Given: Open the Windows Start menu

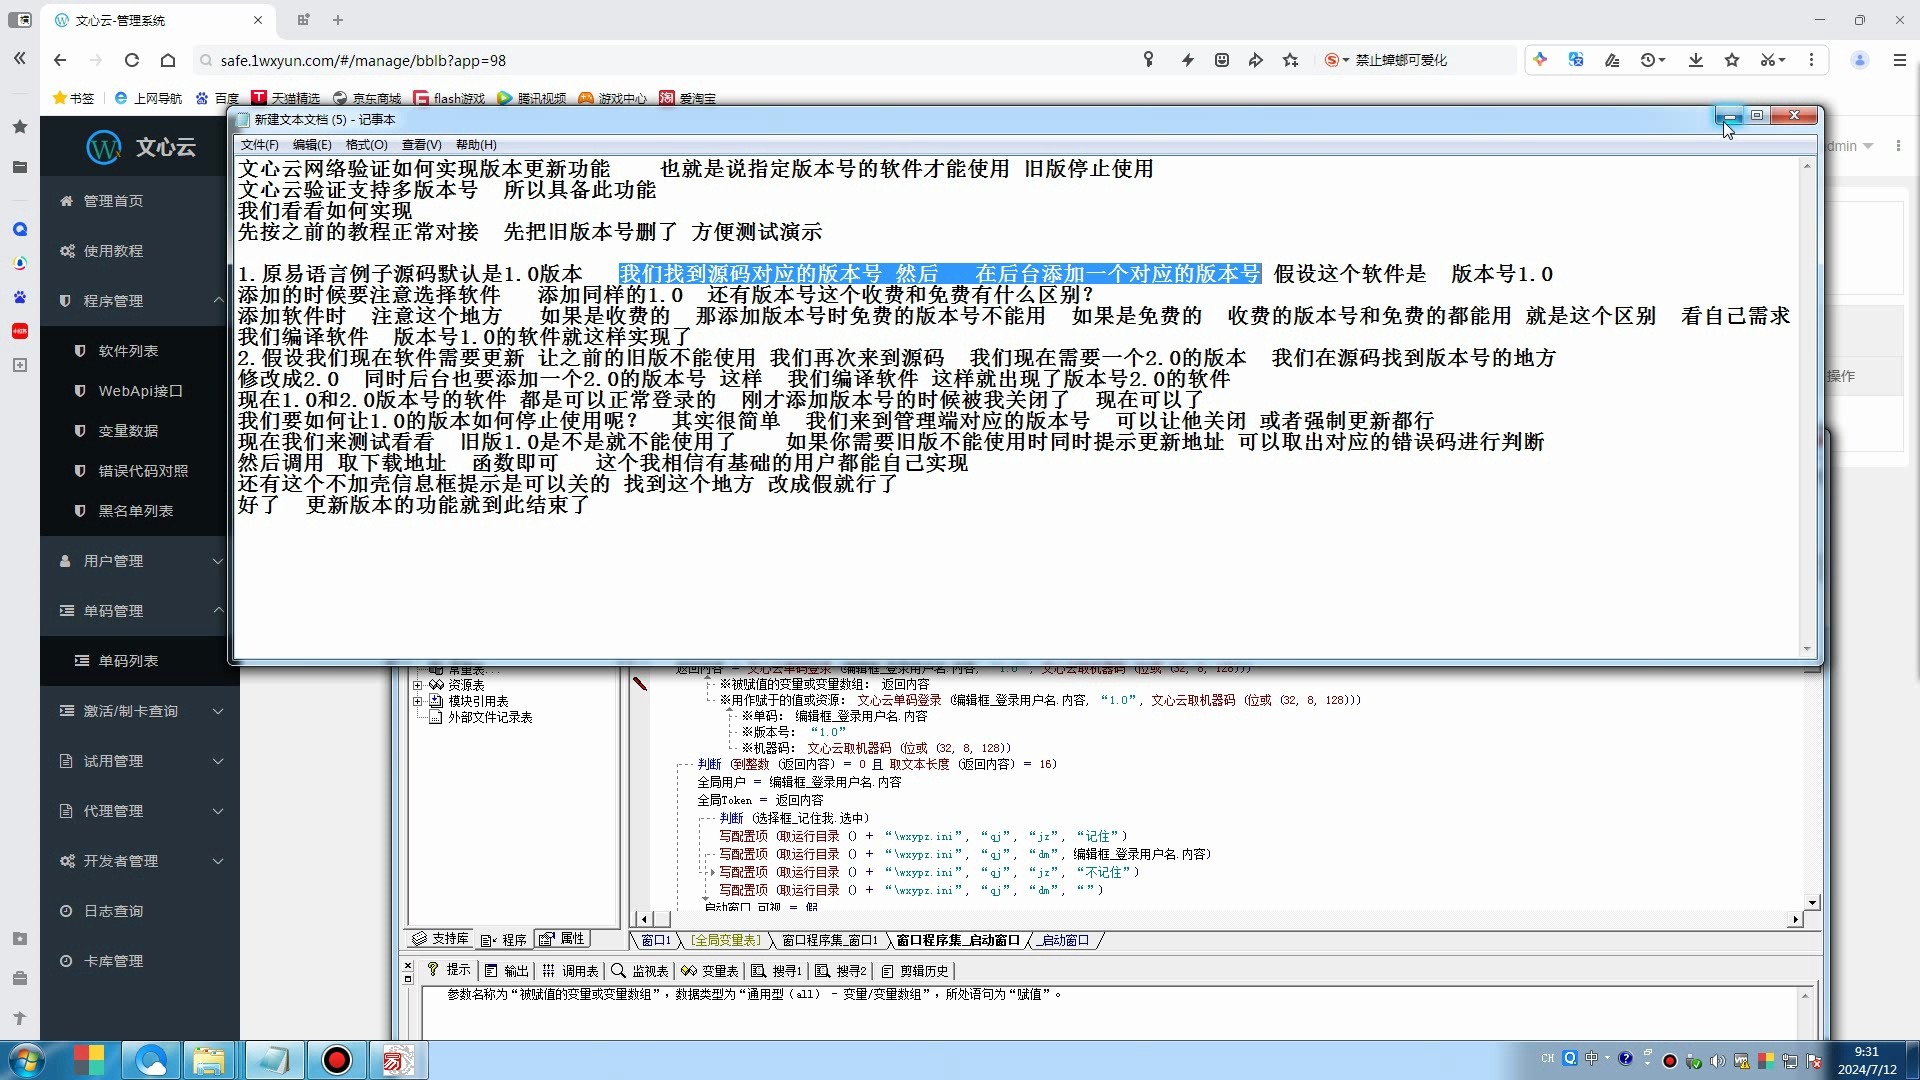Looking at the screenshot, I should (x=27, y=1060).
